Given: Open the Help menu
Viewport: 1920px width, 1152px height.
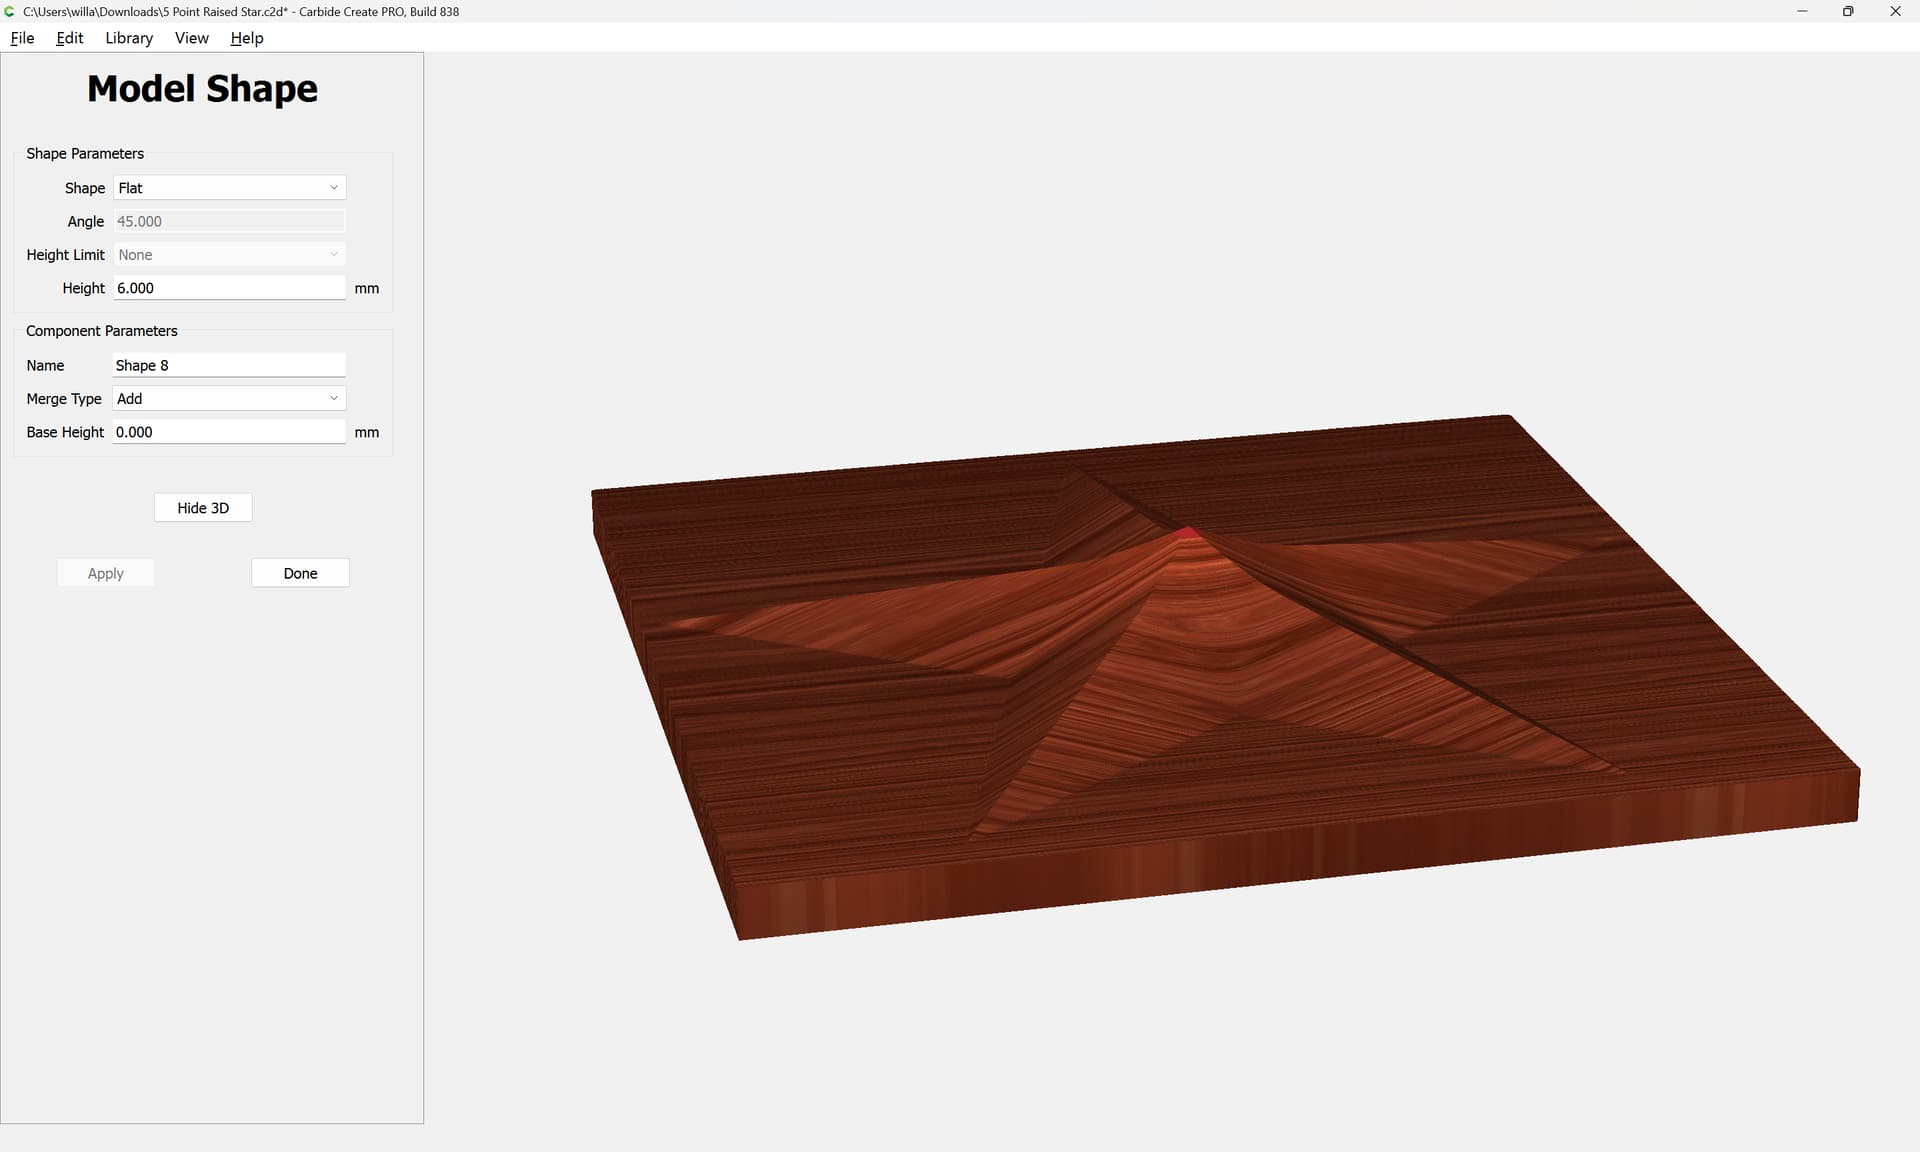Looking at the screenshot, I should tap(246, 38).
